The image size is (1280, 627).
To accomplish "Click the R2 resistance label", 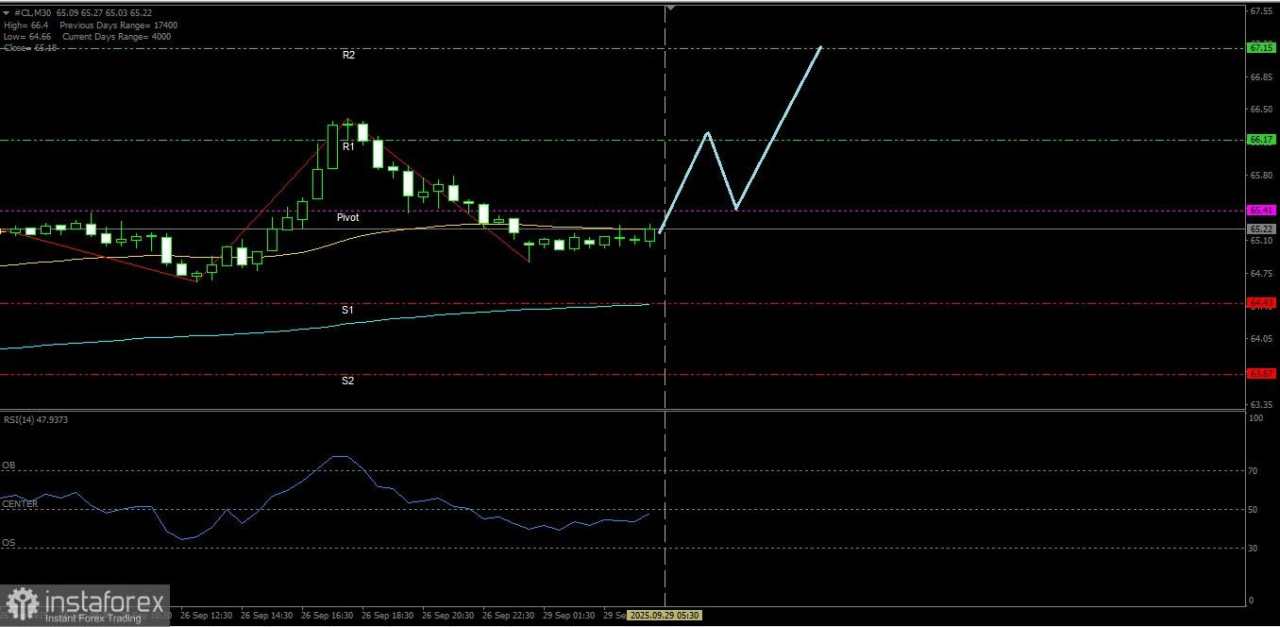I will coord(348,55).
